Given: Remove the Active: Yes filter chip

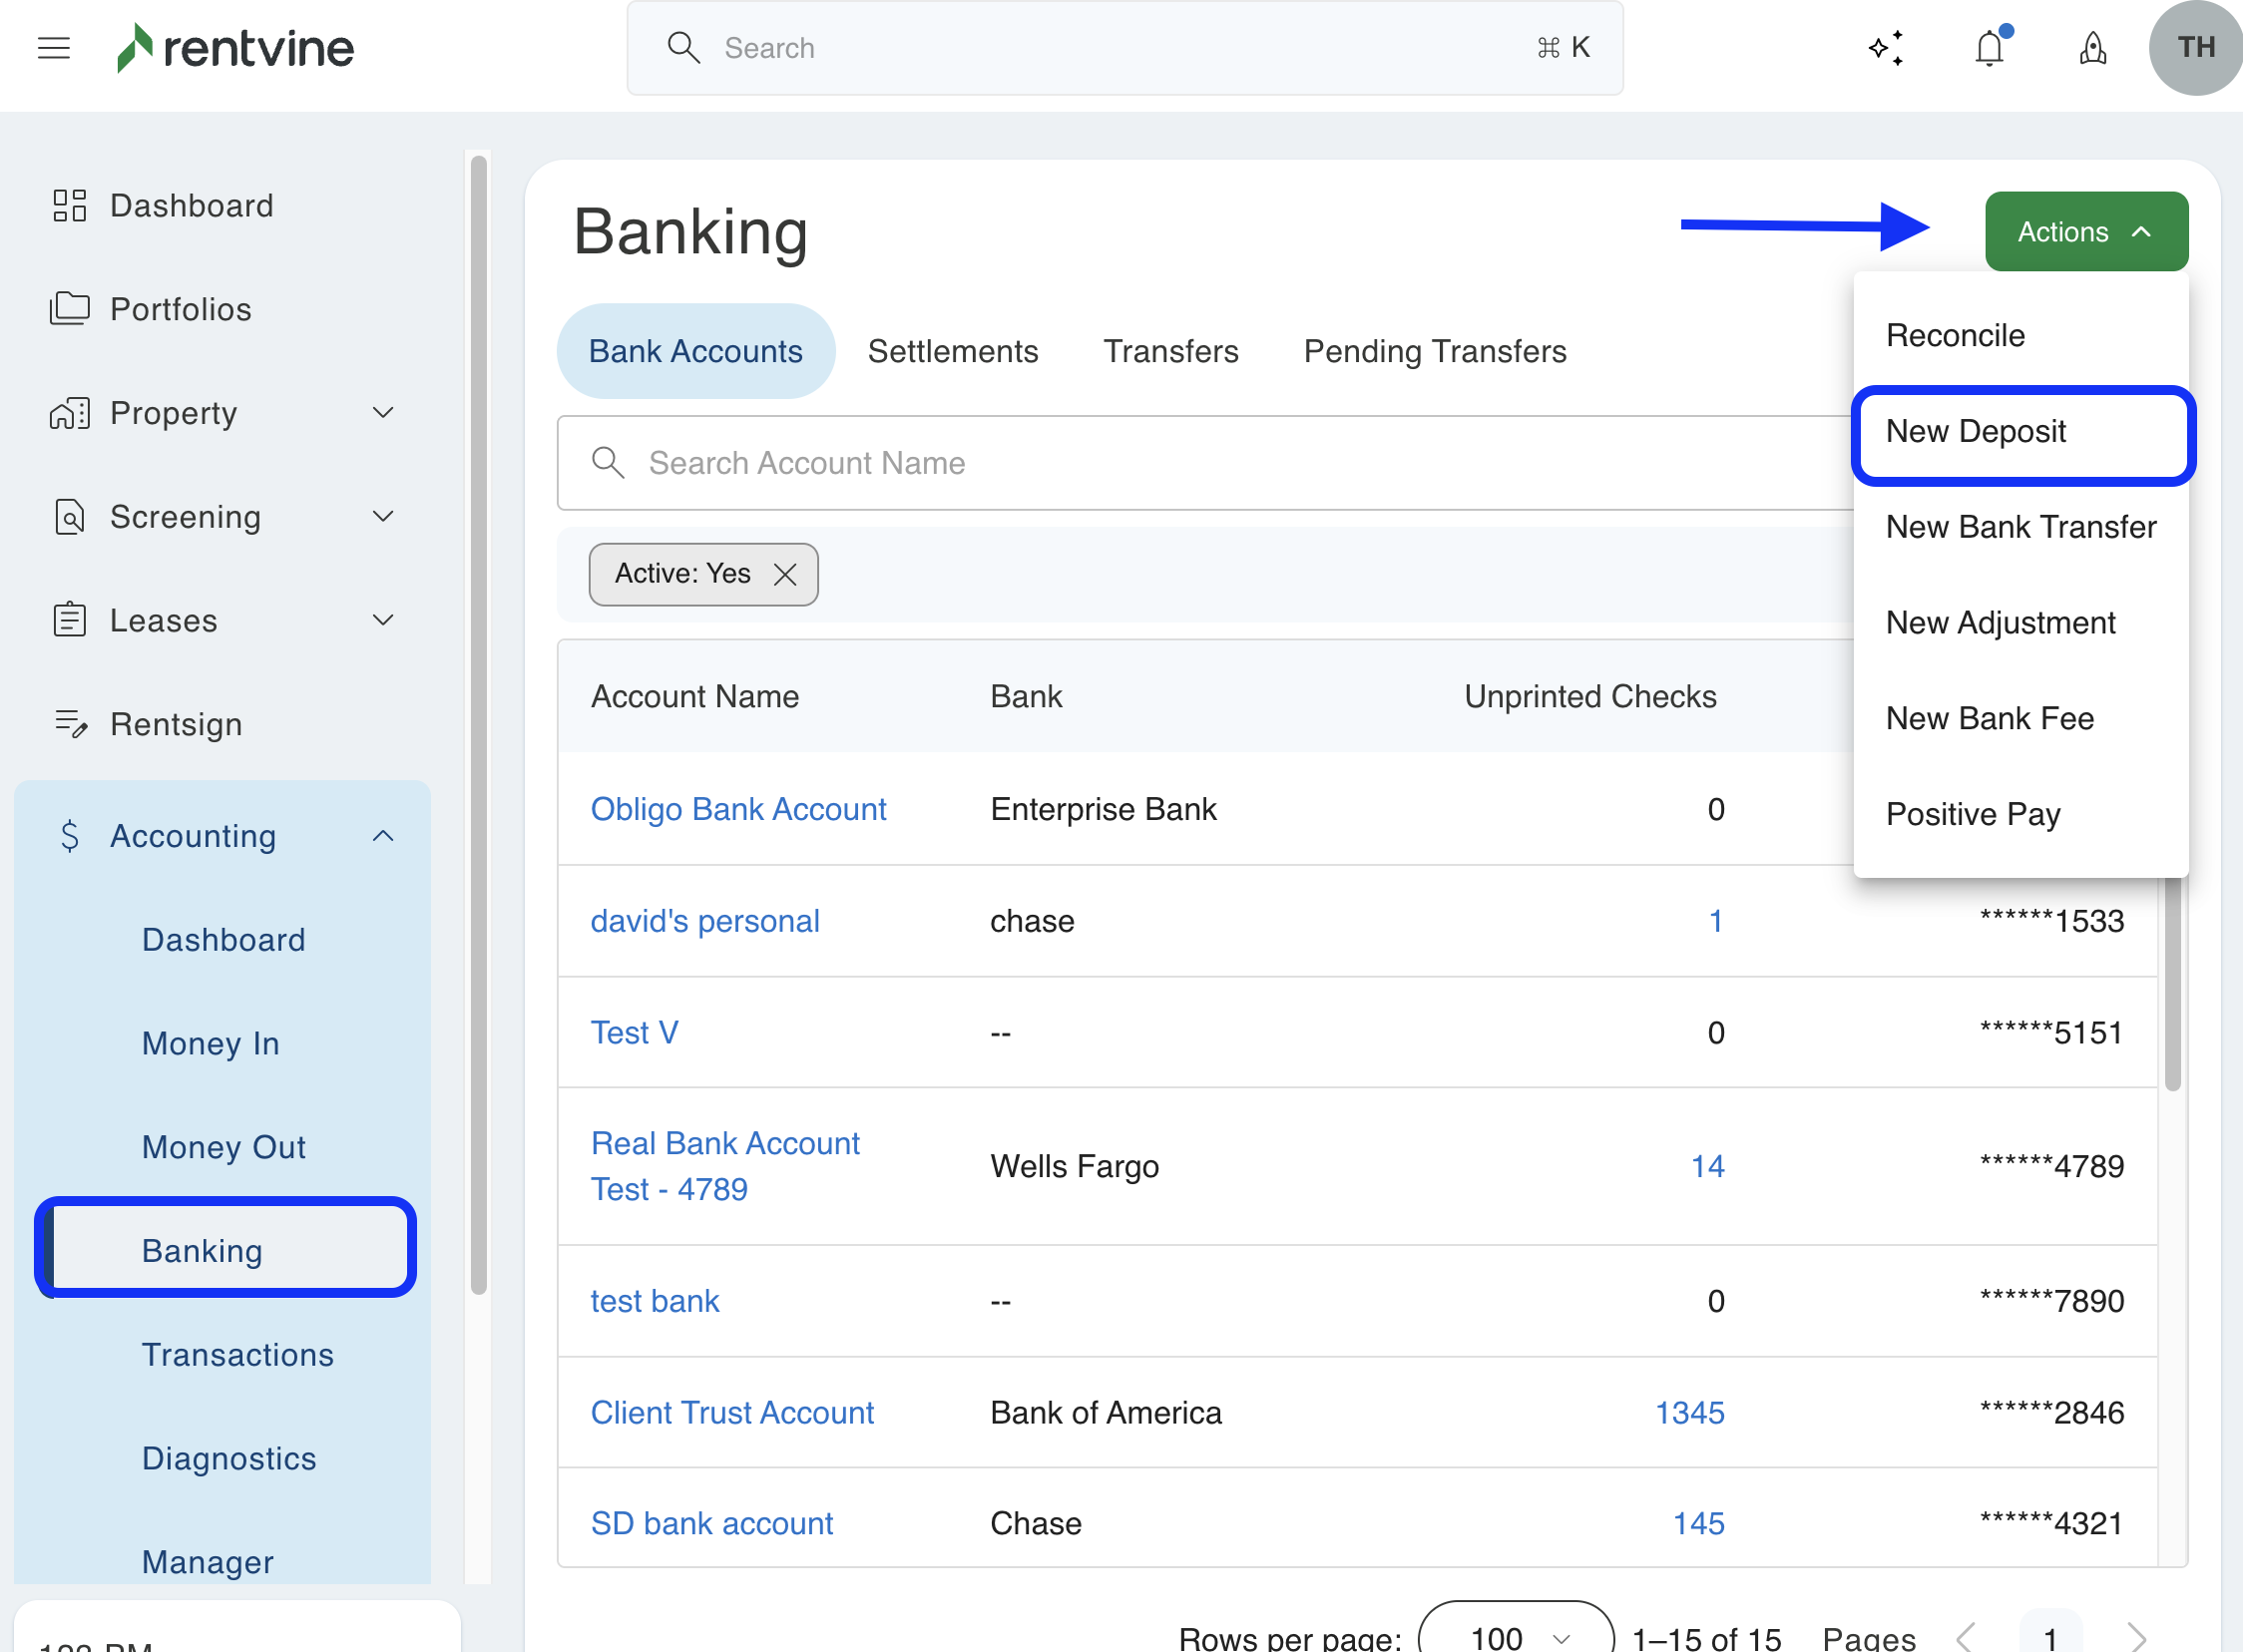Looking at the screenshot, I should click(785, 574).
